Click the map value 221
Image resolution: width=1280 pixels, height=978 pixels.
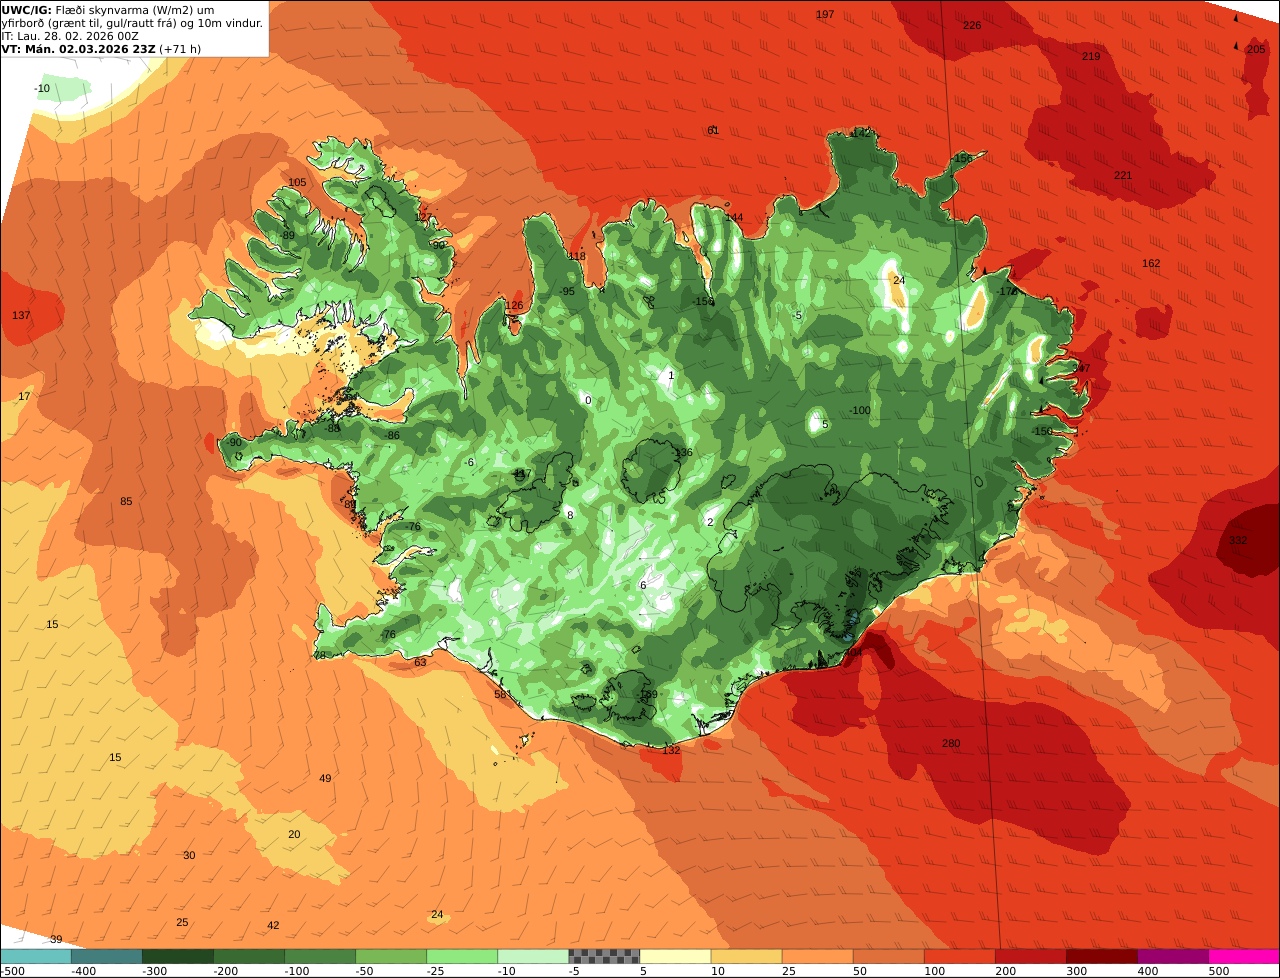coord(1123,175)
